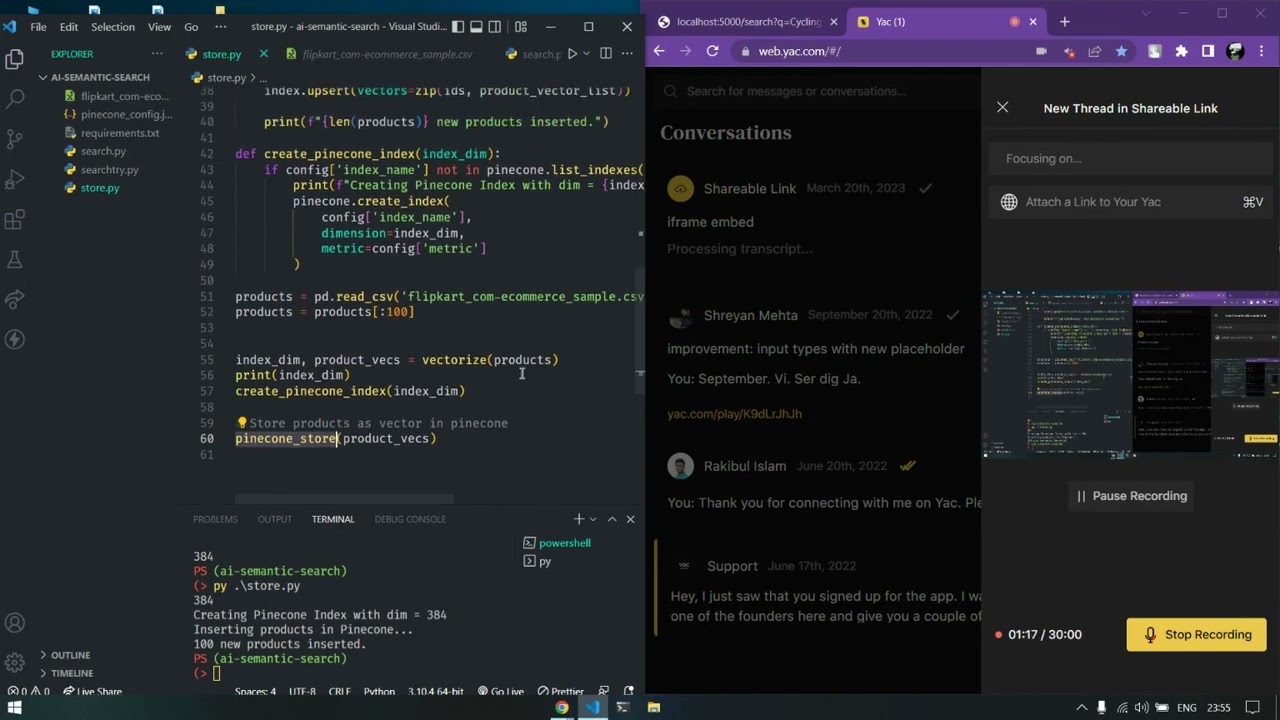
Task: Toggle the primary side bar layout button
Action: point(458,27)
